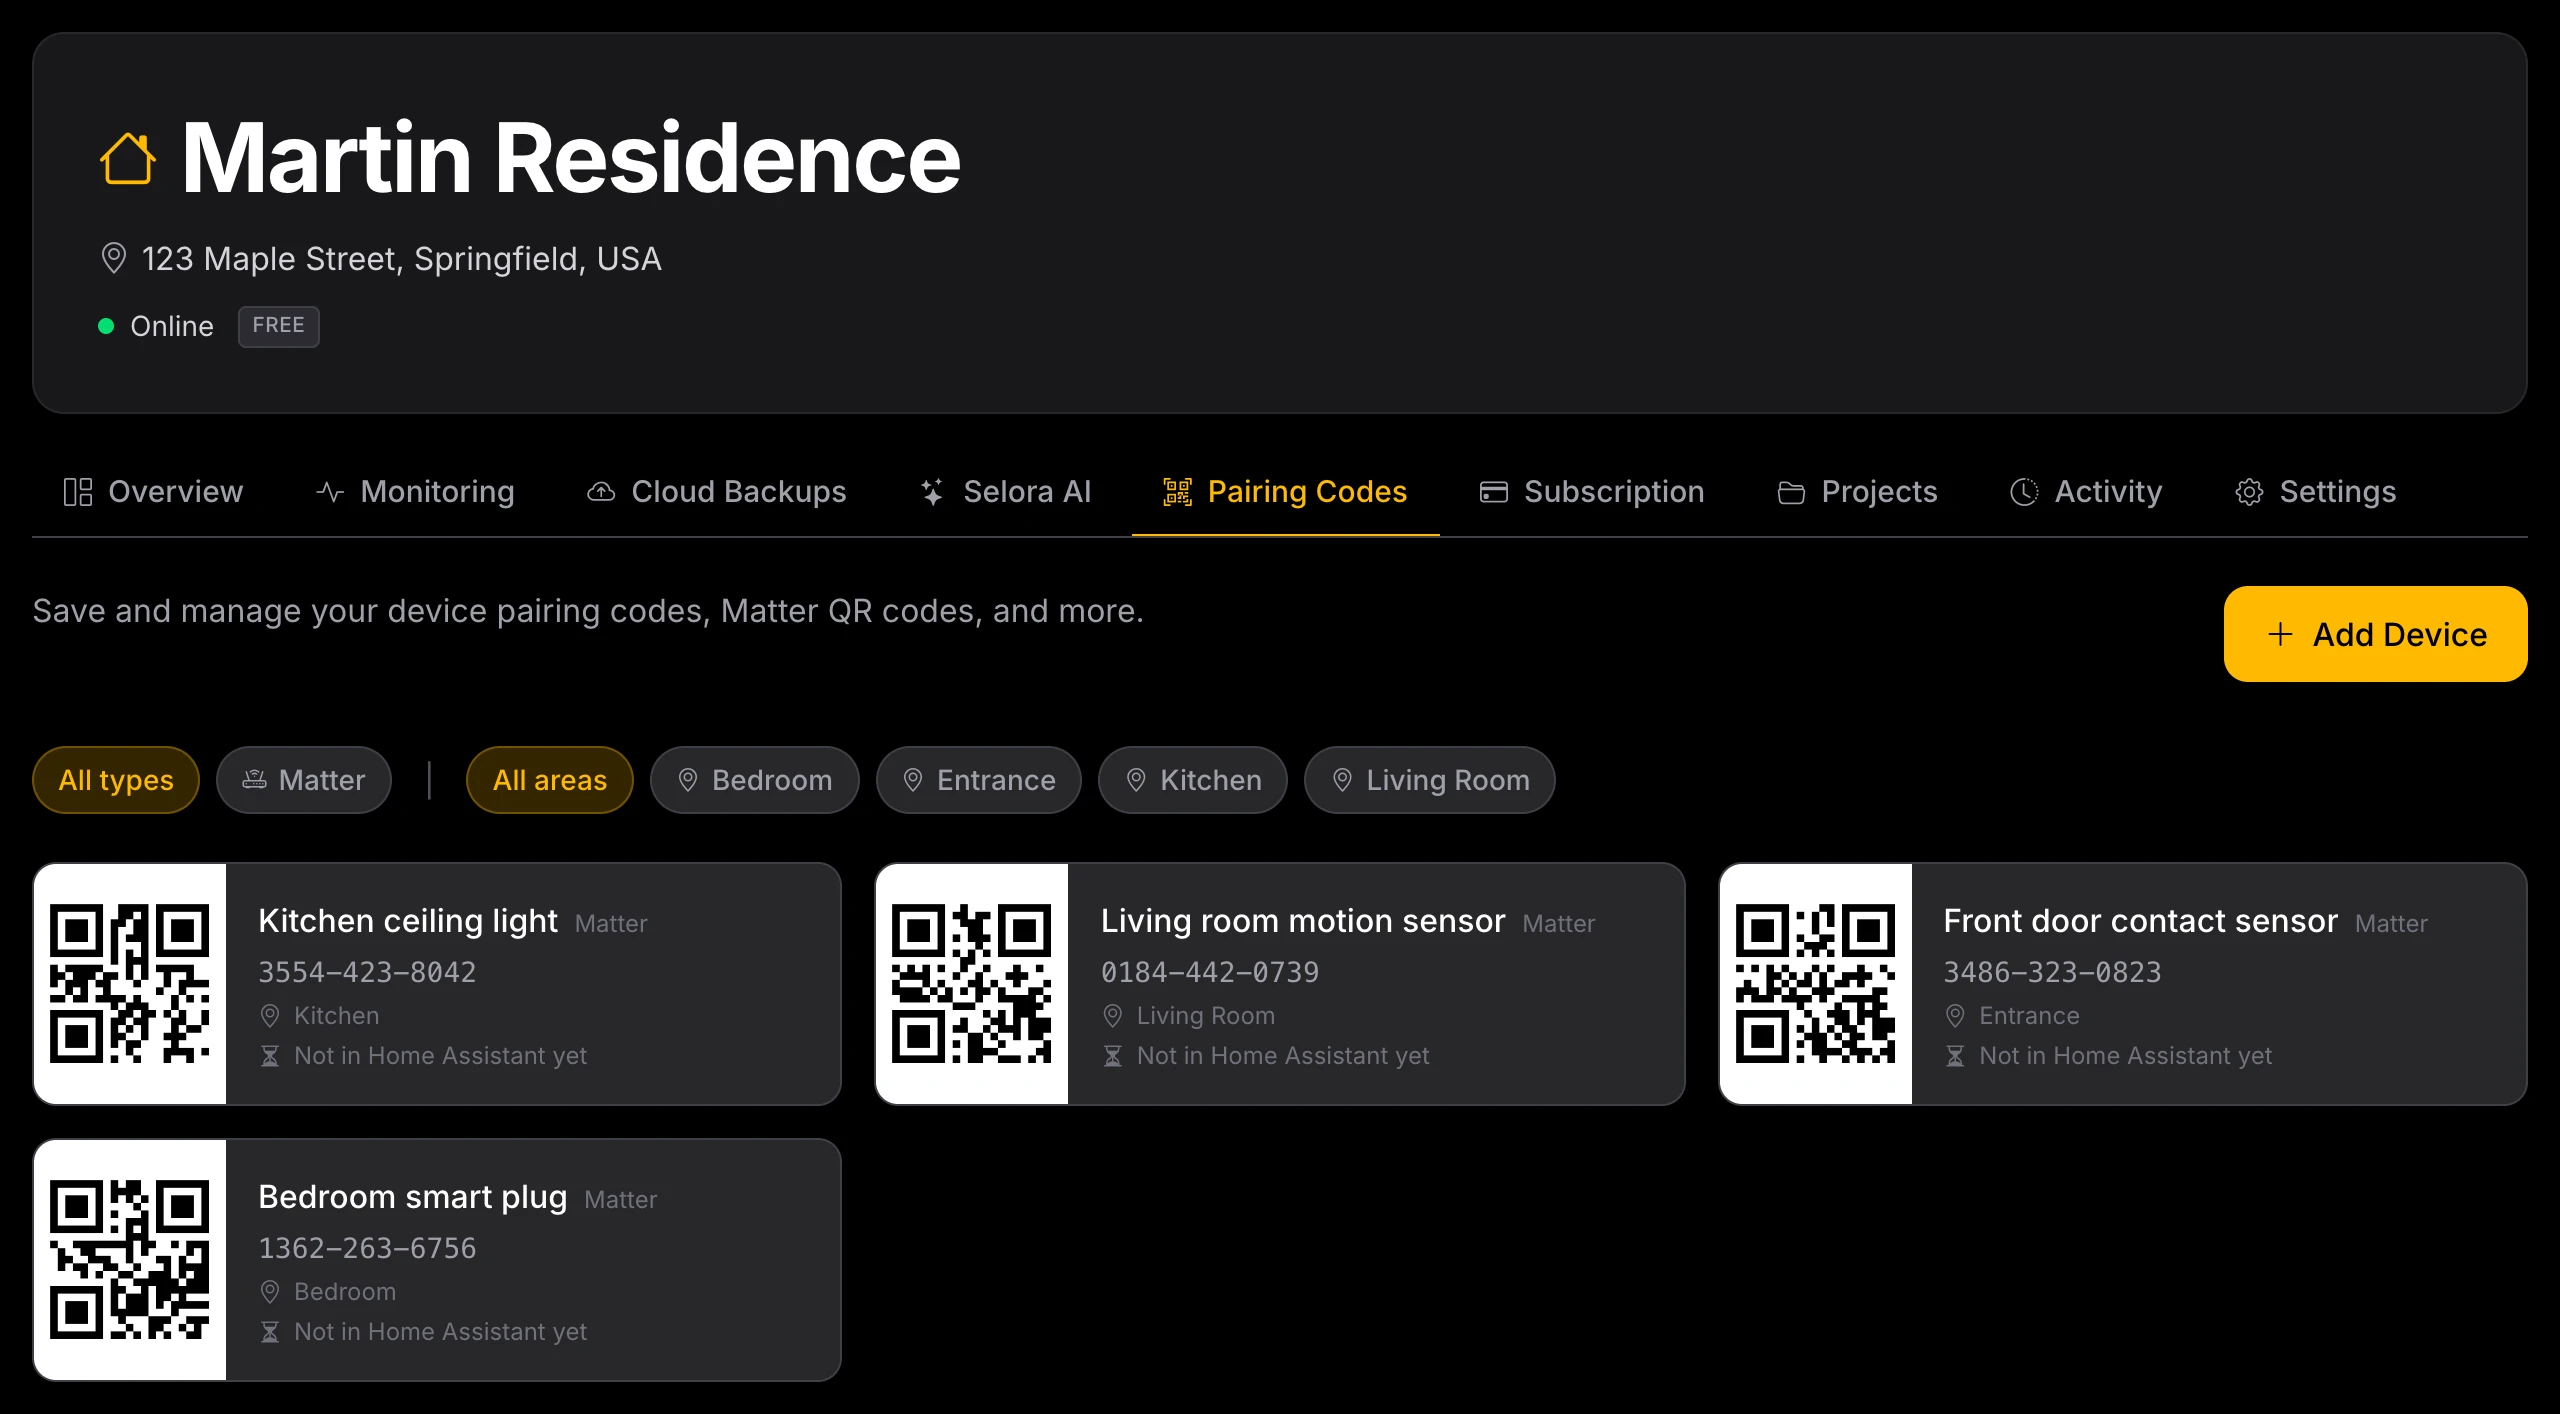Click the green Online status dot
Image resolution: width=2560 pixels, height=1414 pixels.
(106, 326)
